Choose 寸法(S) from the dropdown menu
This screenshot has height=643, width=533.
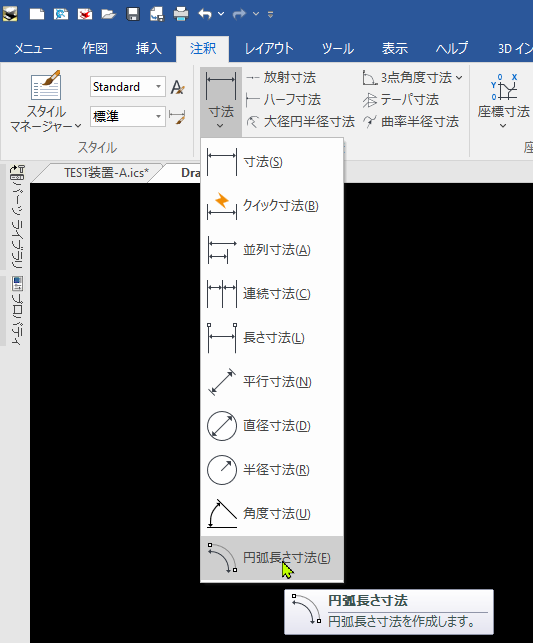(x=272, y=162)
